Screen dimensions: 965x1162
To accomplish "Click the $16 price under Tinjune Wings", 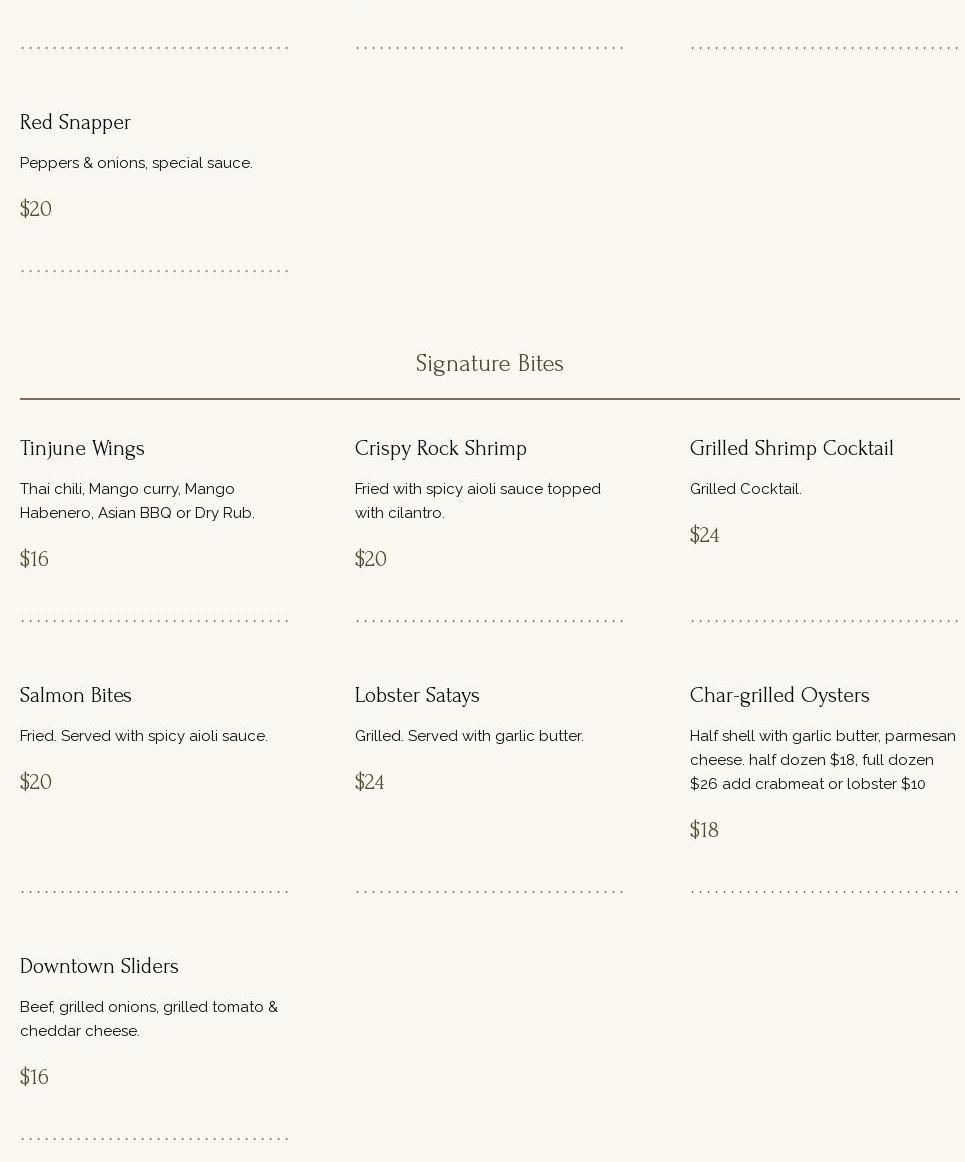I will click(34, 559).
